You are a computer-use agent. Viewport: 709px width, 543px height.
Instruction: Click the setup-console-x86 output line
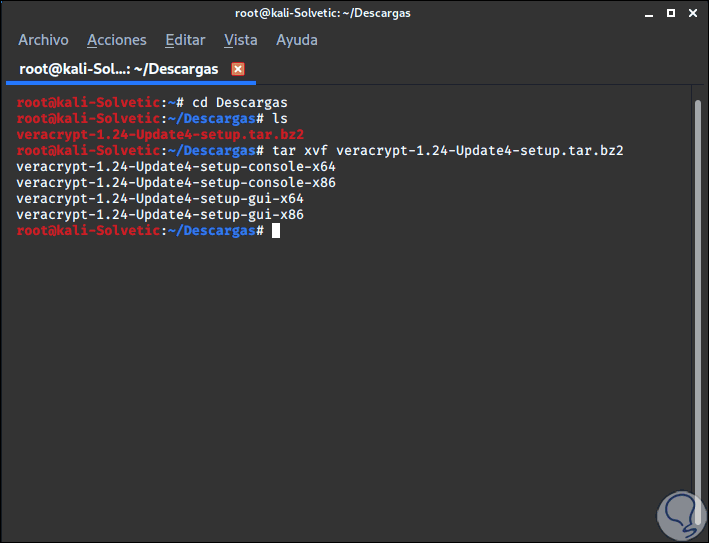pyautogui.click(x=176, y=182)
